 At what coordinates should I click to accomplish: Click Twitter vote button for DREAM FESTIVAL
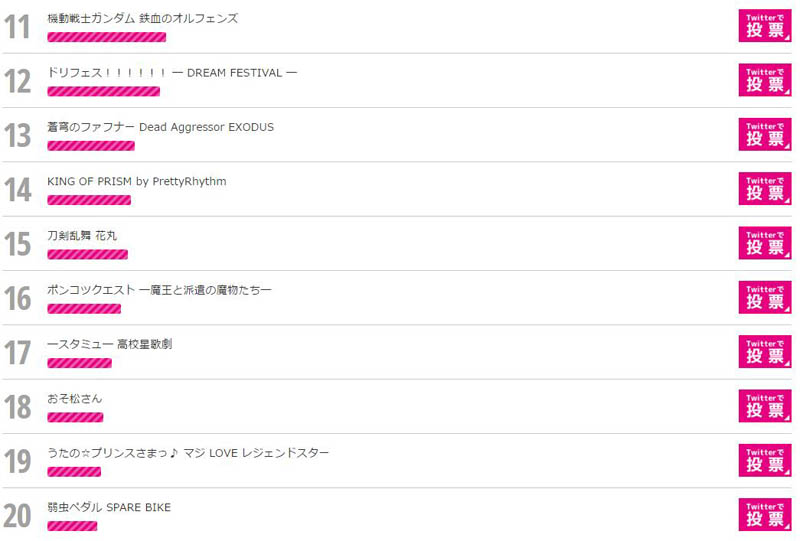[x=765, y=80]
